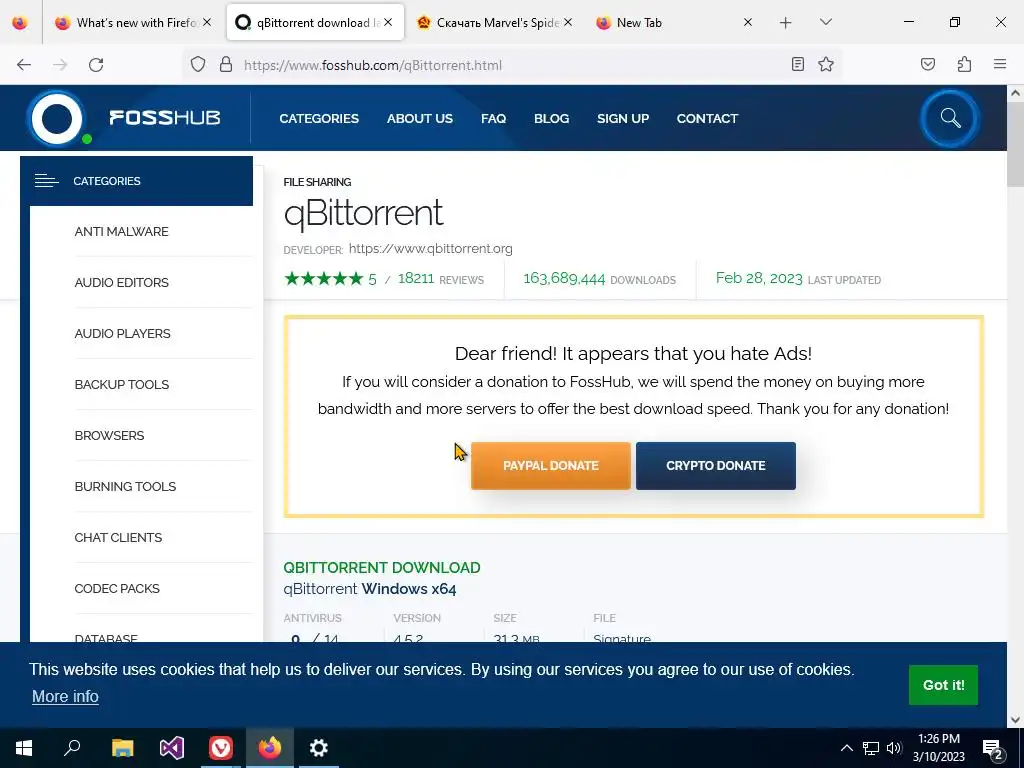Screen dimensions: 1024x768
Task: Open the Firefox hamburger menu
Action: (x=1000, y=64)
